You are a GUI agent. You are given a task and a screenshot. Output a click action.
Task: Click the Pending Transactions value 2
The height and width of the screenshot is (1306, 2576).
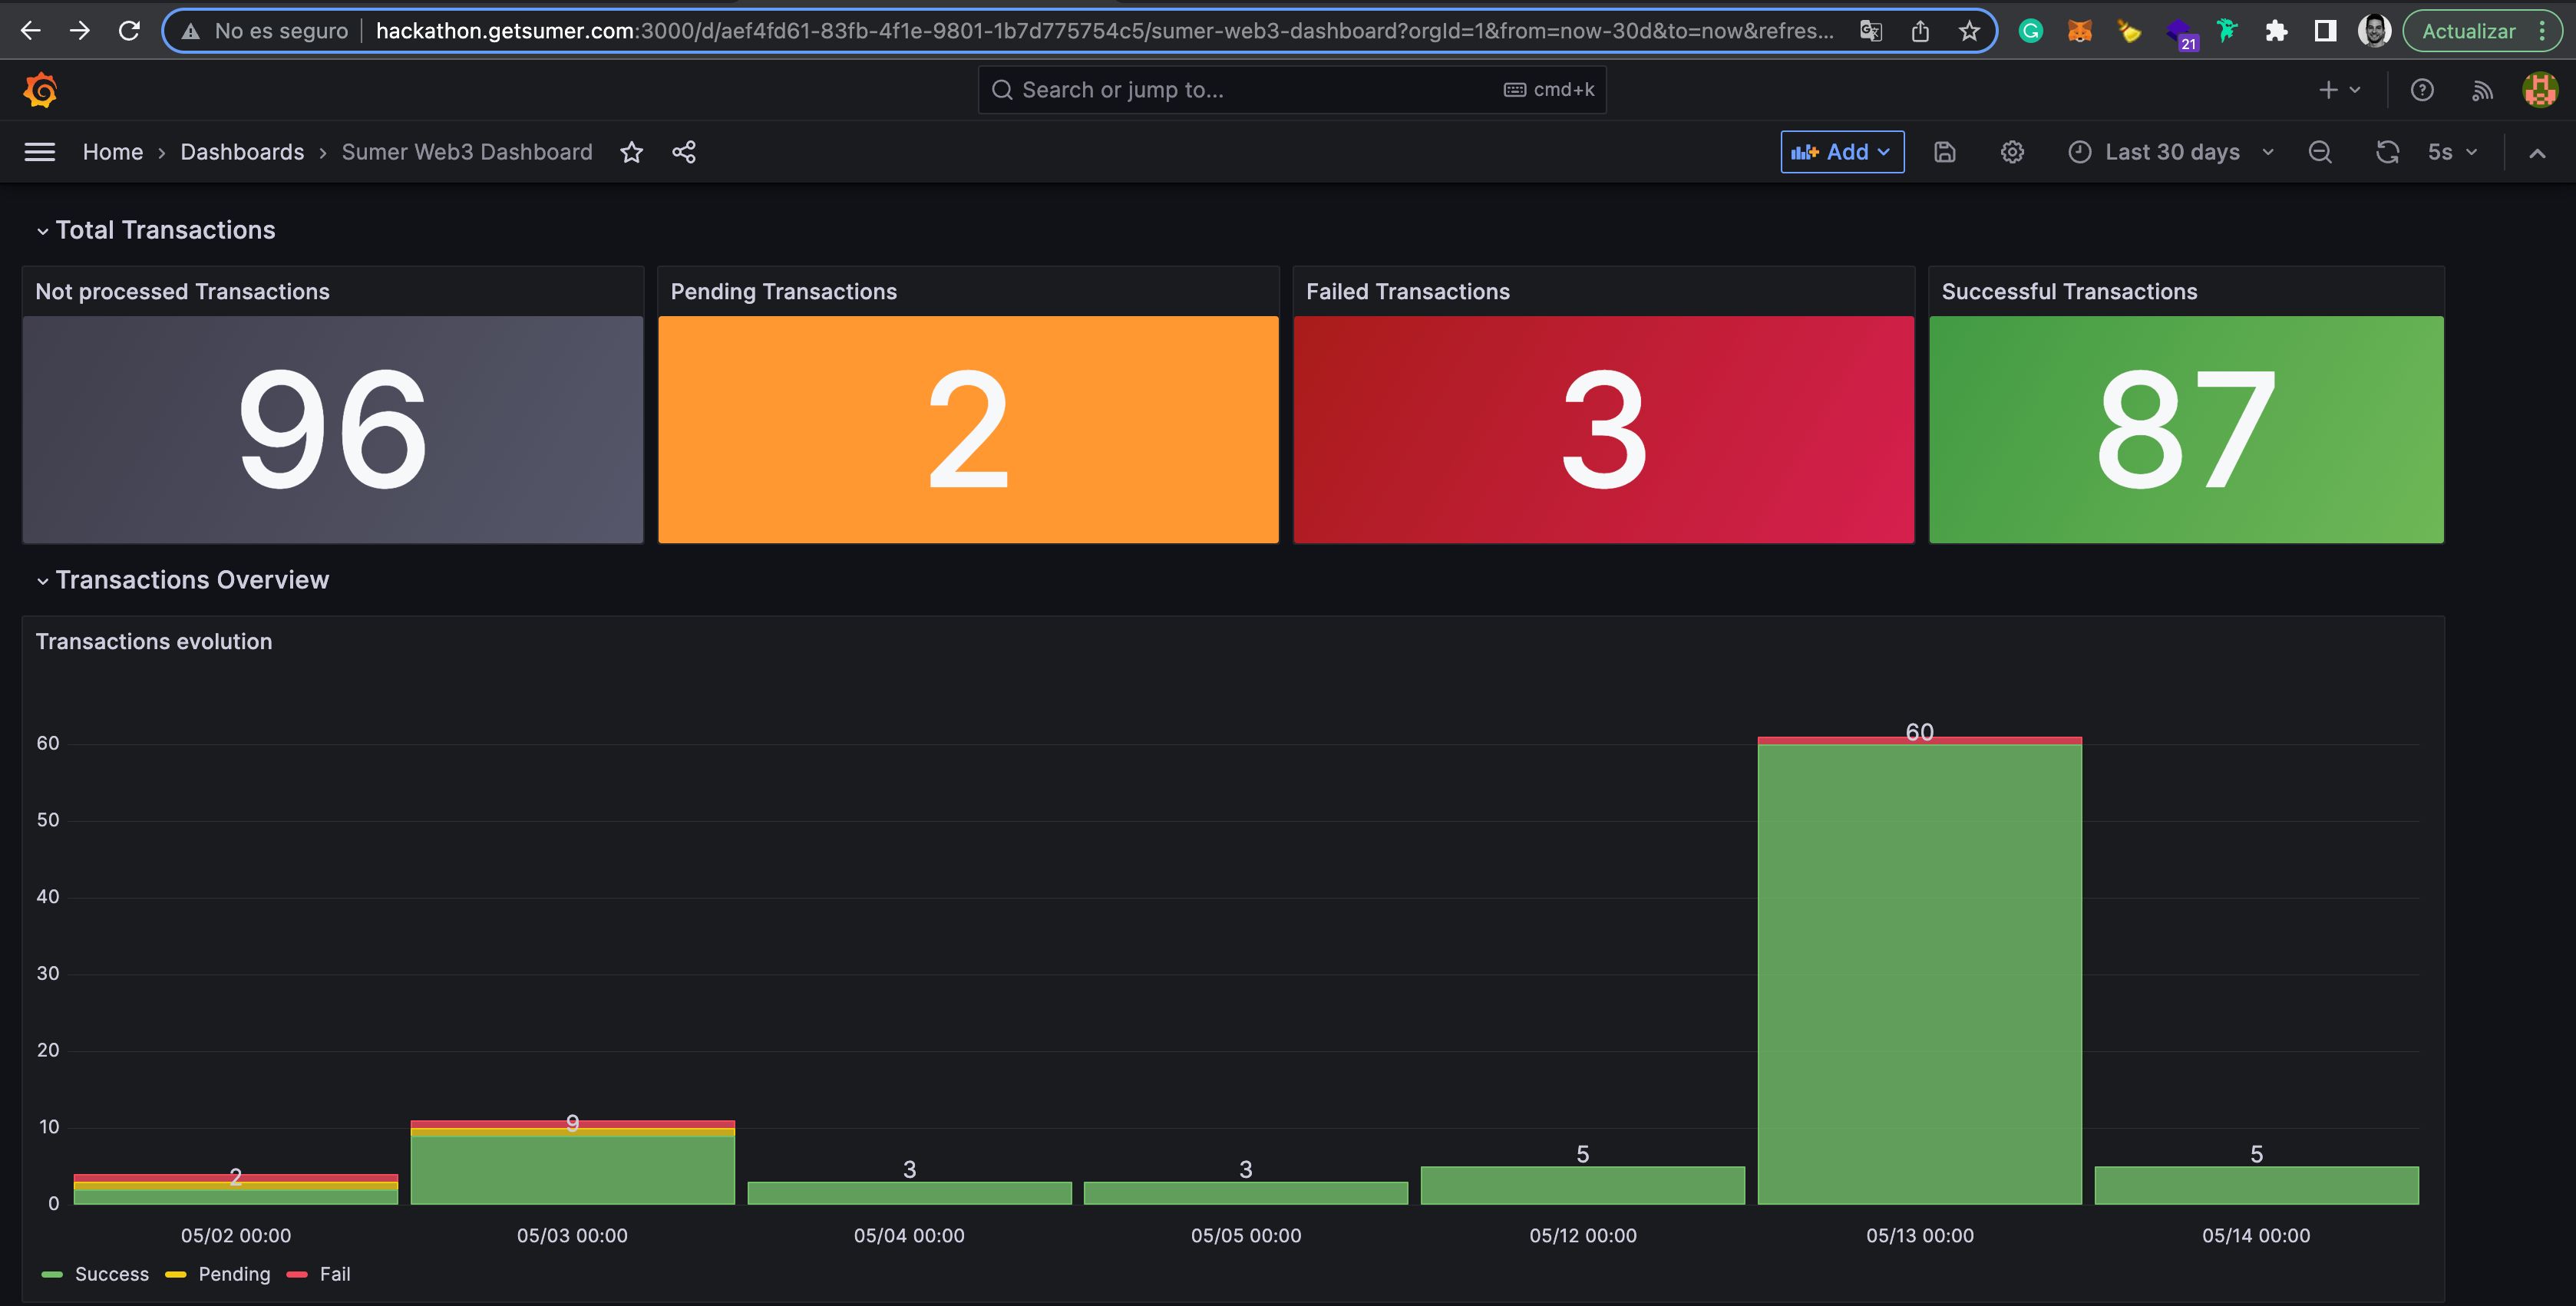[x=968, y=429]
